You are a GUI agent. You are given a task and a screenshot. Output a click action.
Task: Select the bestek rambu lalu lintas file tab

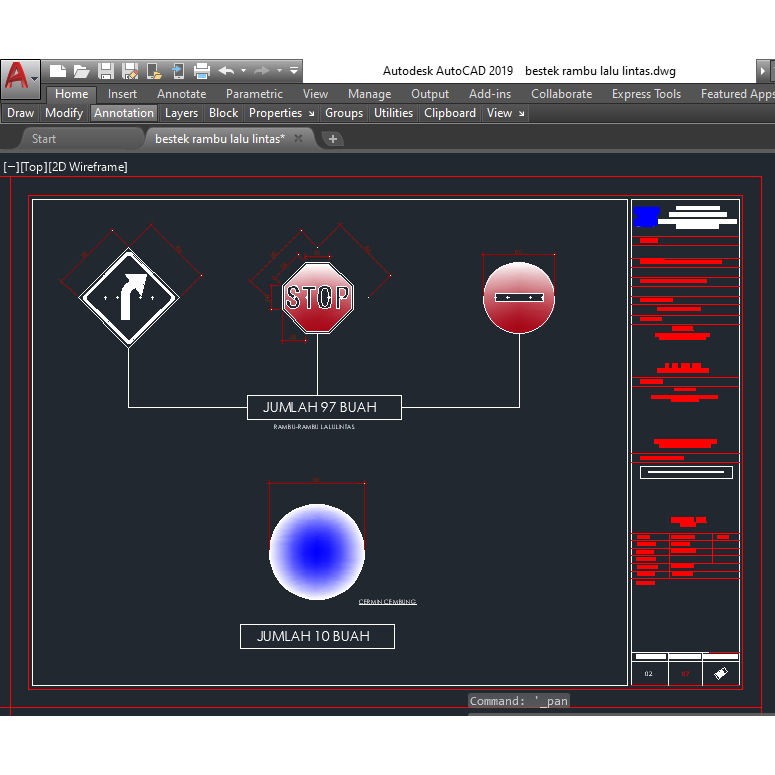point(220,139)
